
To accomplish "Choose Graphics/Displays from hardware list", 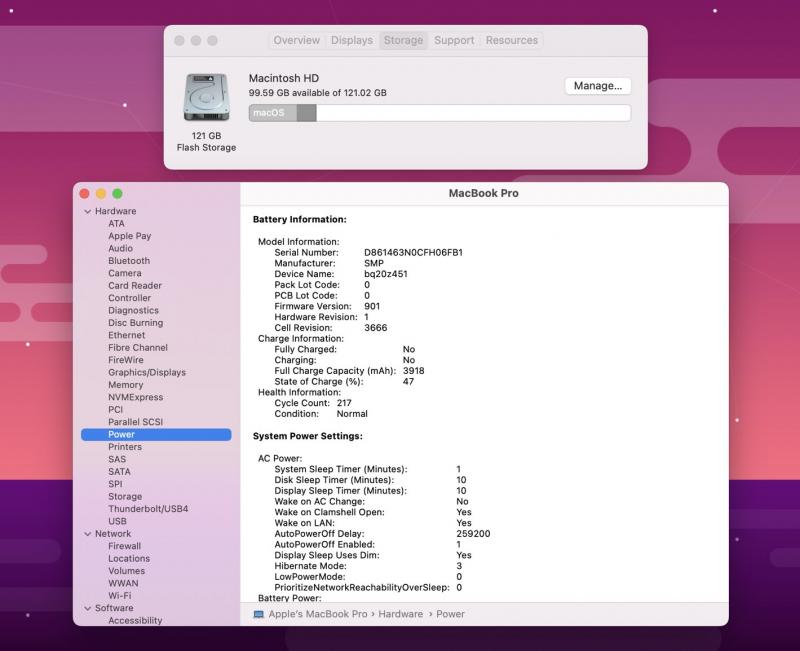I will click(x=147, y=373).
